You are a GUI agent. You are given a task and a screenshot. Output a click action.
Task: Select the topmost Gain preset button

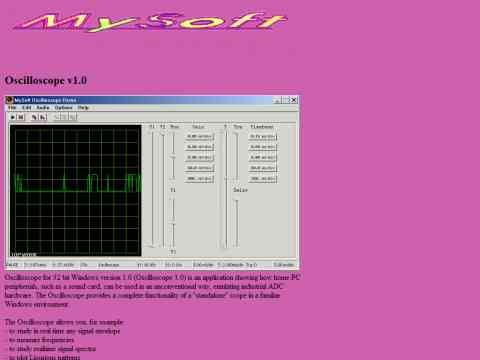(199, 136)
